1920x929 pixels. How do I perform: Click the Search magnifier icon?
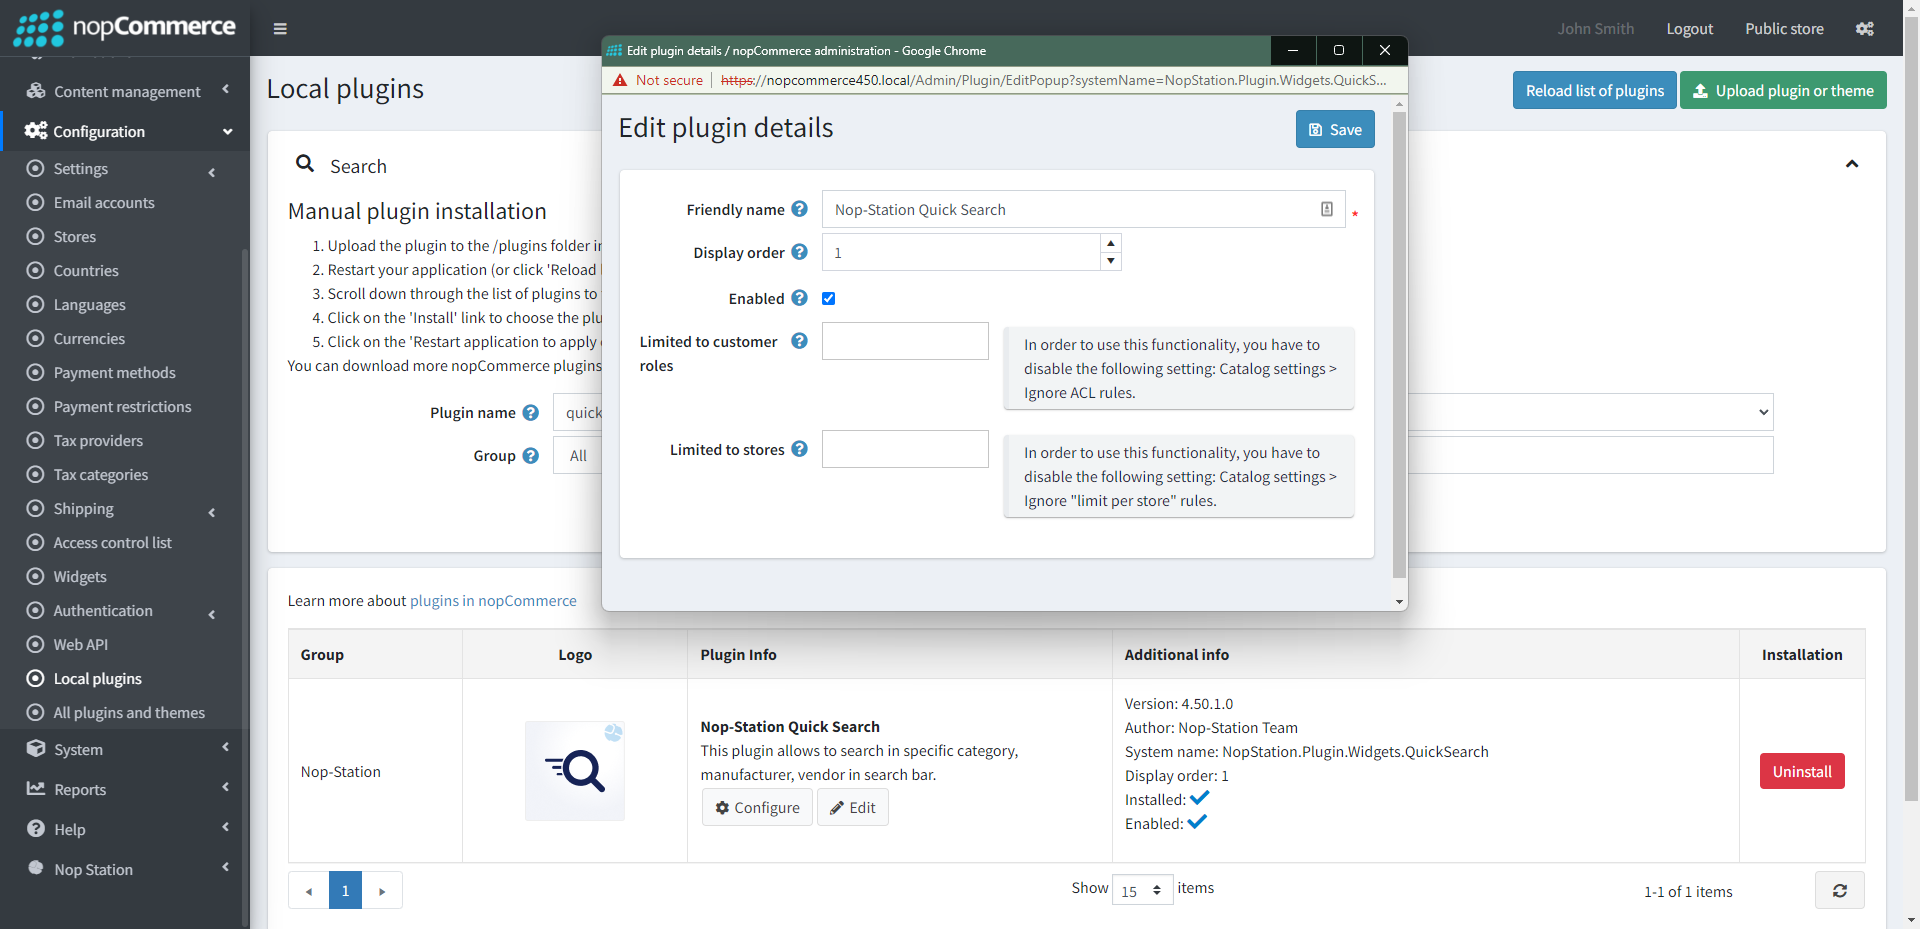point(305,164)
